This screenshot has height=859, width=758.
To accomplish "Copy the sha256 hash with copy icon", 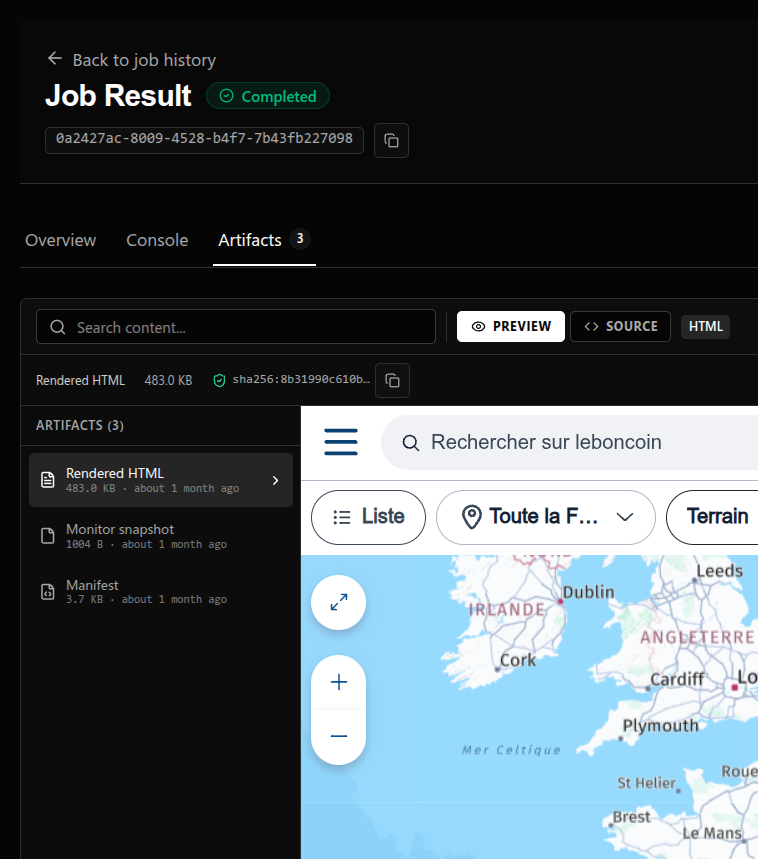I will point(392,380).
